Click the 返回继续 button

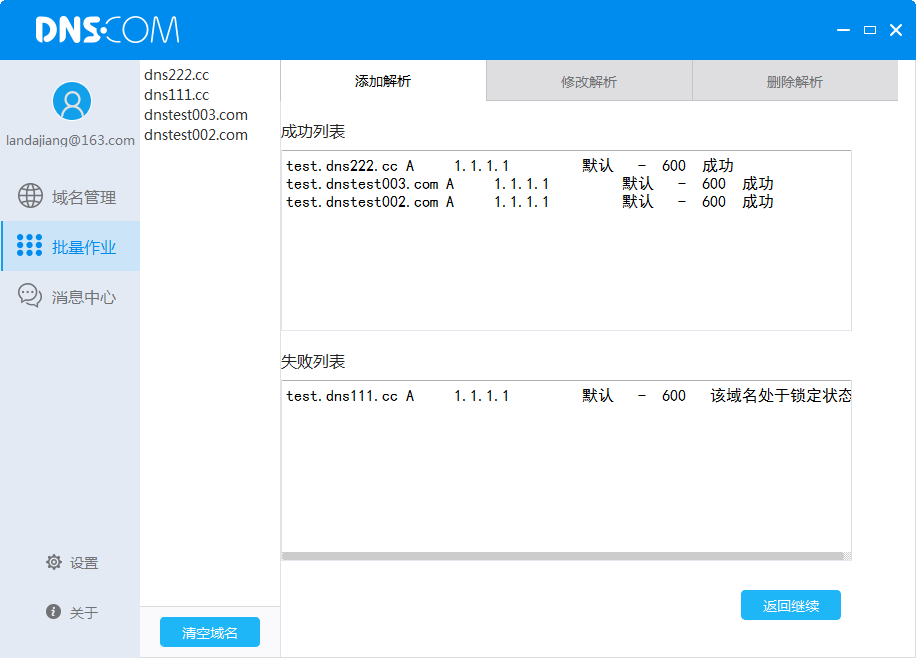[x=790, y=605]
